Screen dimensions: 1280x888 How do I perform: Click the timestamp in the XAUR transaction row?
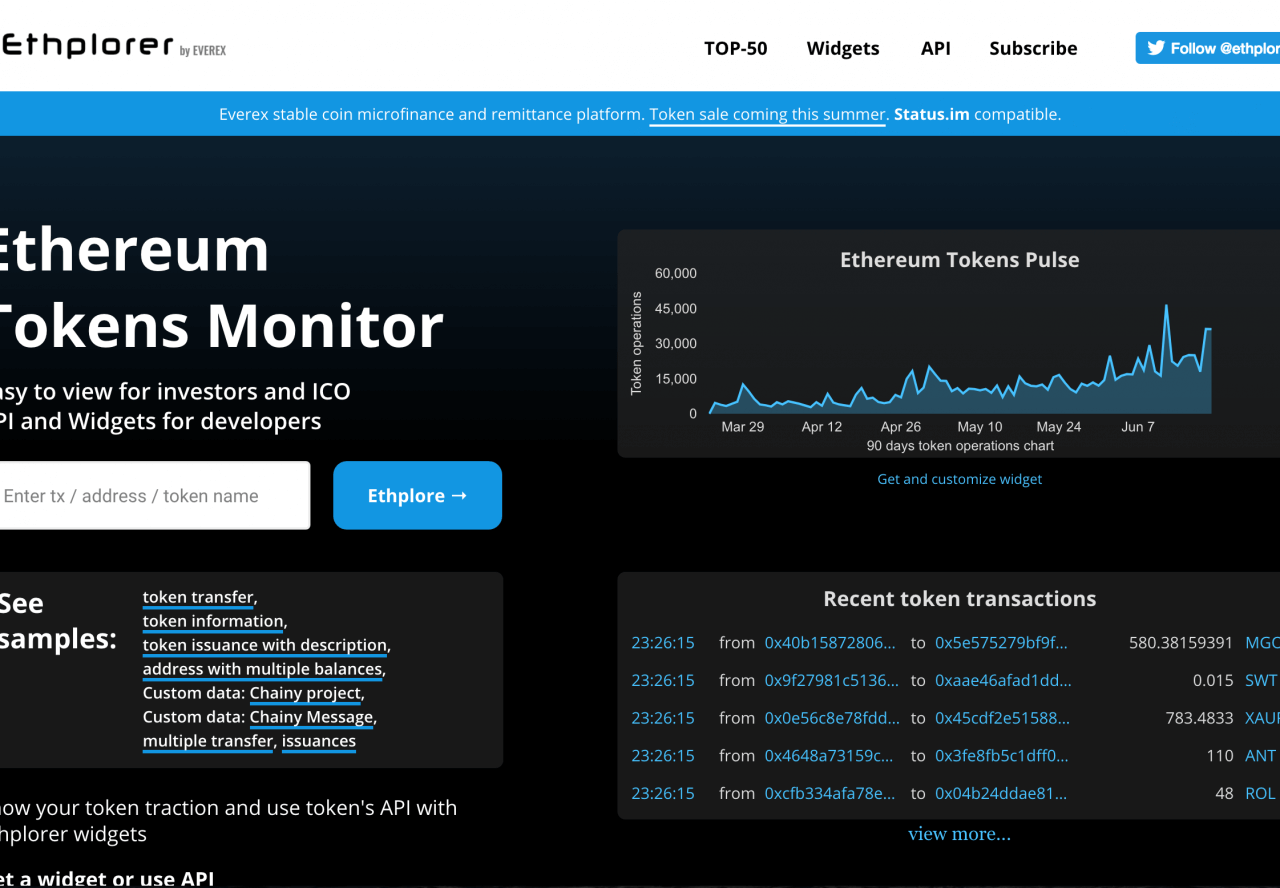pos(663,718)
